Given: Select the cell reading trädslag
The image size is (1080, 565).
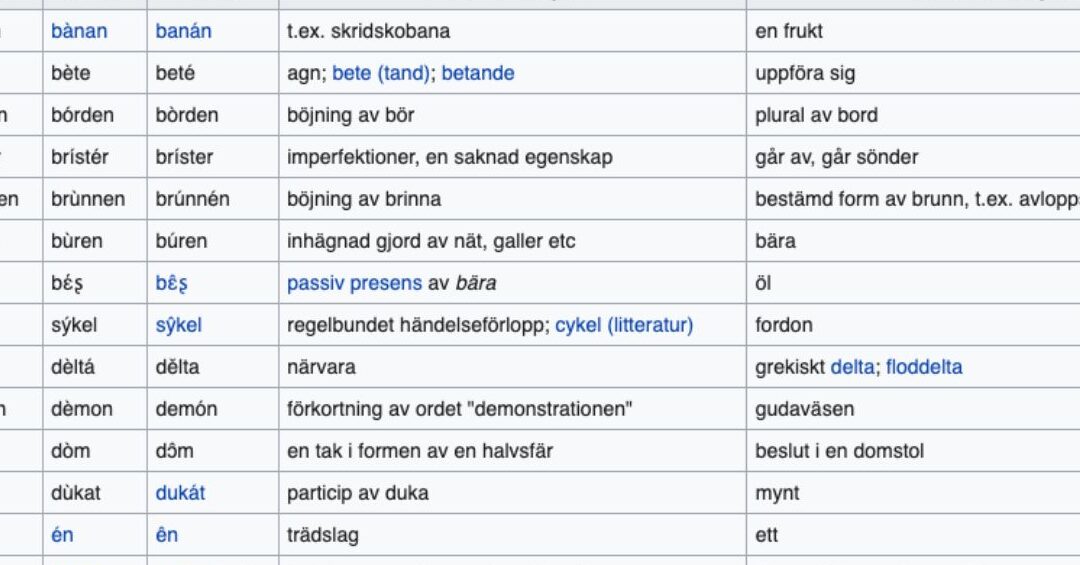Looking at the screenshot, I should click(x=512, y=535).
